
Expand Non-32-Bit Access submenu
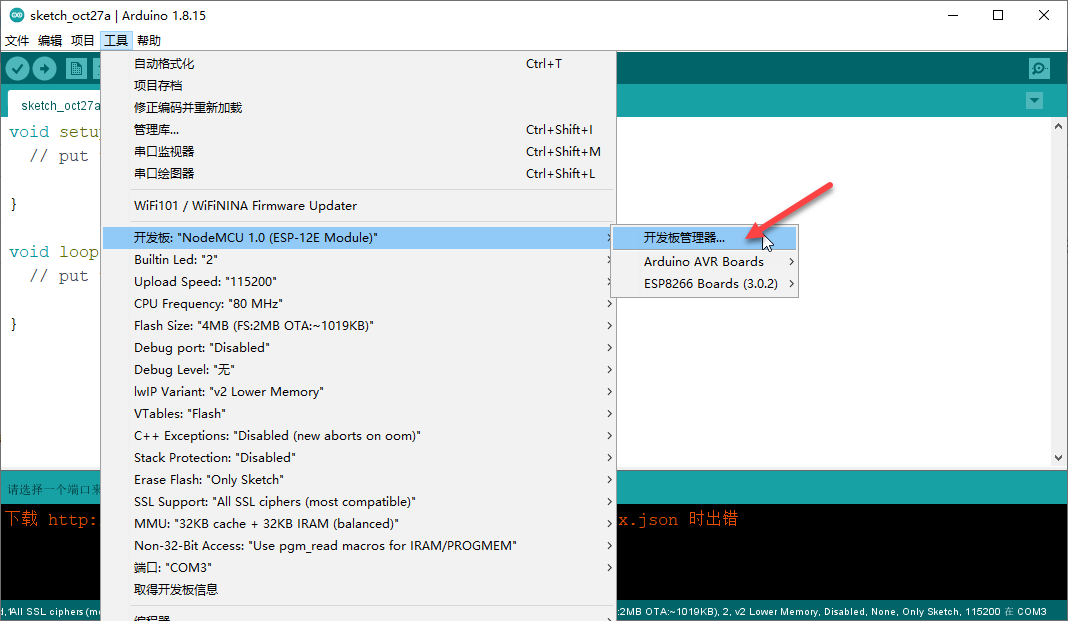click(359, 545)
